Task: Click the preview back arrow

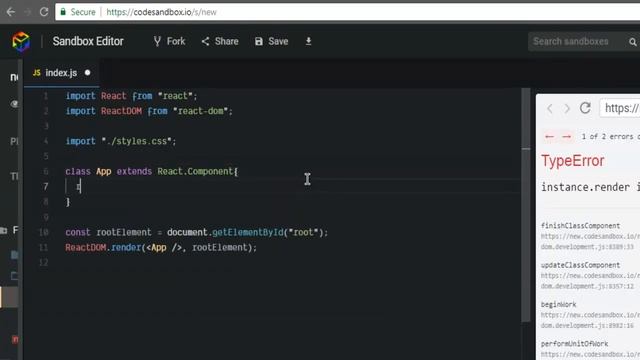Action: click(550, 108)
